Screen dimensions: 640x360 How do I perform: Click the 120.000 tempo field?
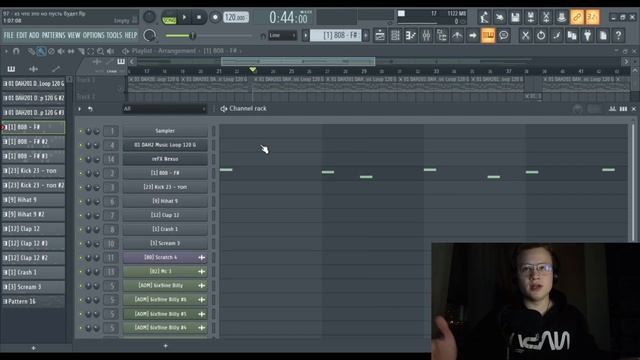tap(236, 18)
